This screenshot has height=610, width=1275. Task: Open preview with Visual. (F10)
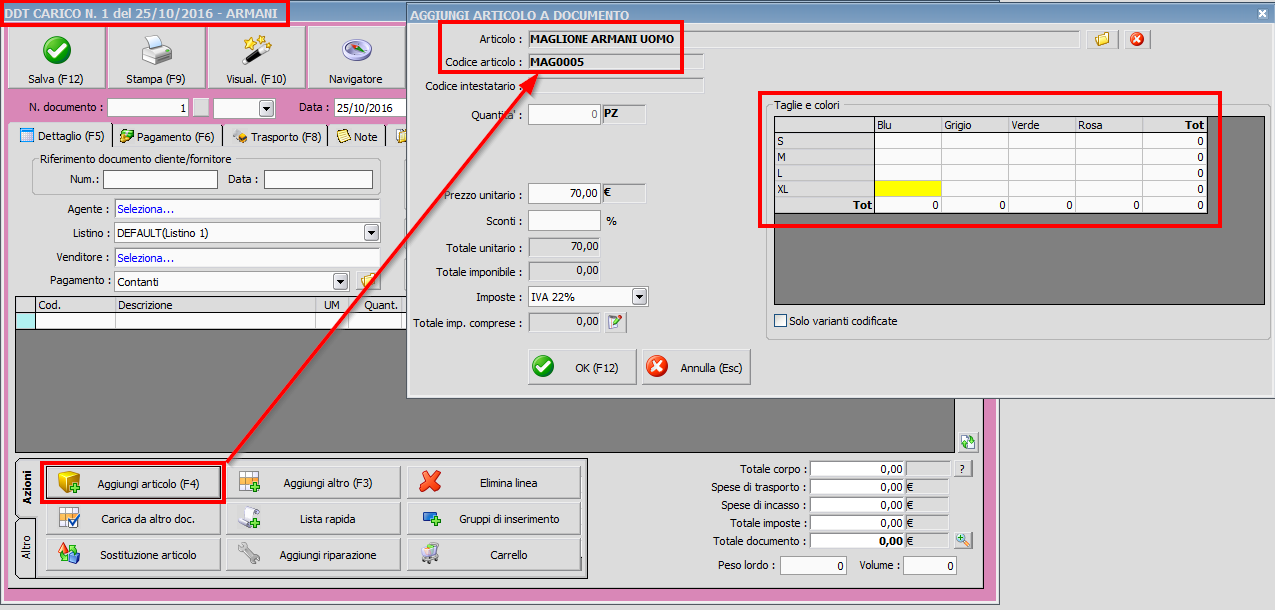tap(256, 57)
